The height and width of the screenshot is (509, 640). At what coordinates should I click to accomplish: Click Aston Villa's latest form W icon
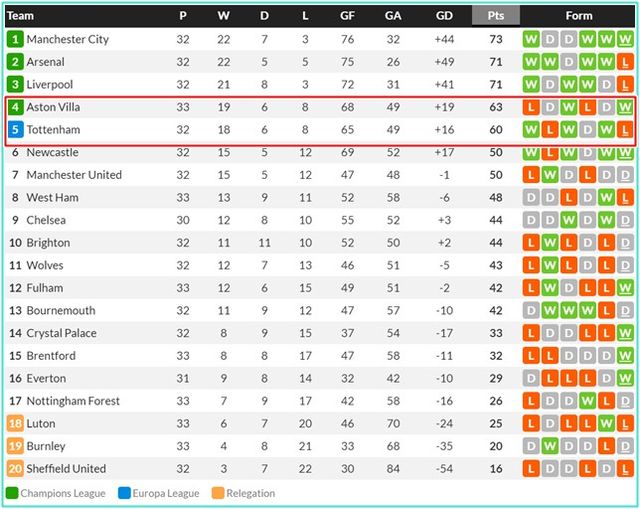625,107
